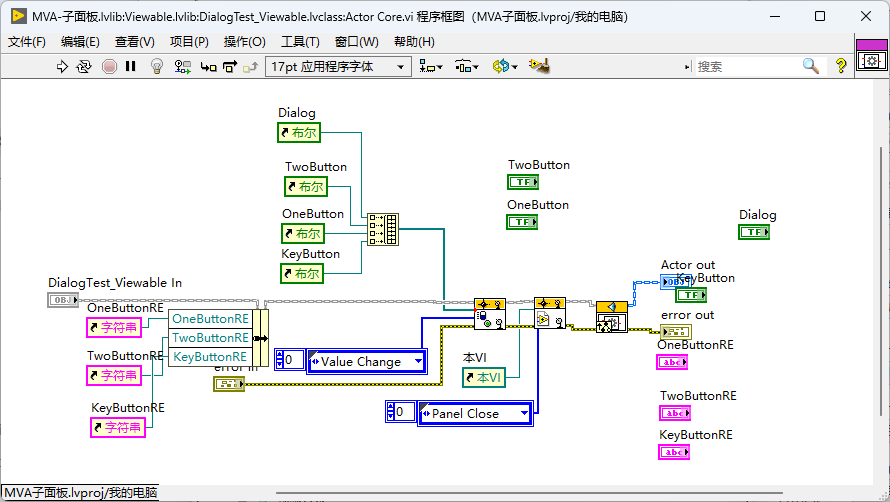This screenshot has height=502, width=890.
Task: Open the 工具(T) menu
Action: point(300,41)
